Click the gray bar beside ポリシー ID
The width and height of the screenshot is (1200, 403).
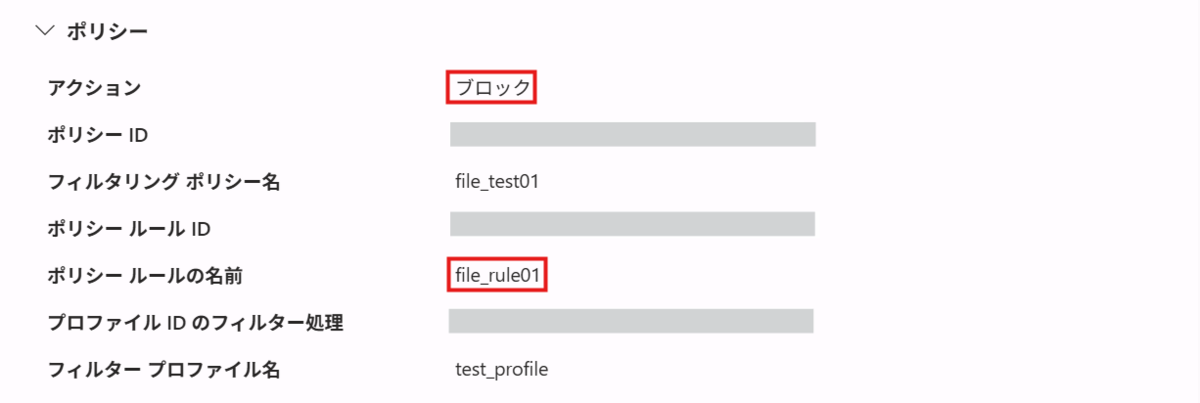pos(633,135)
